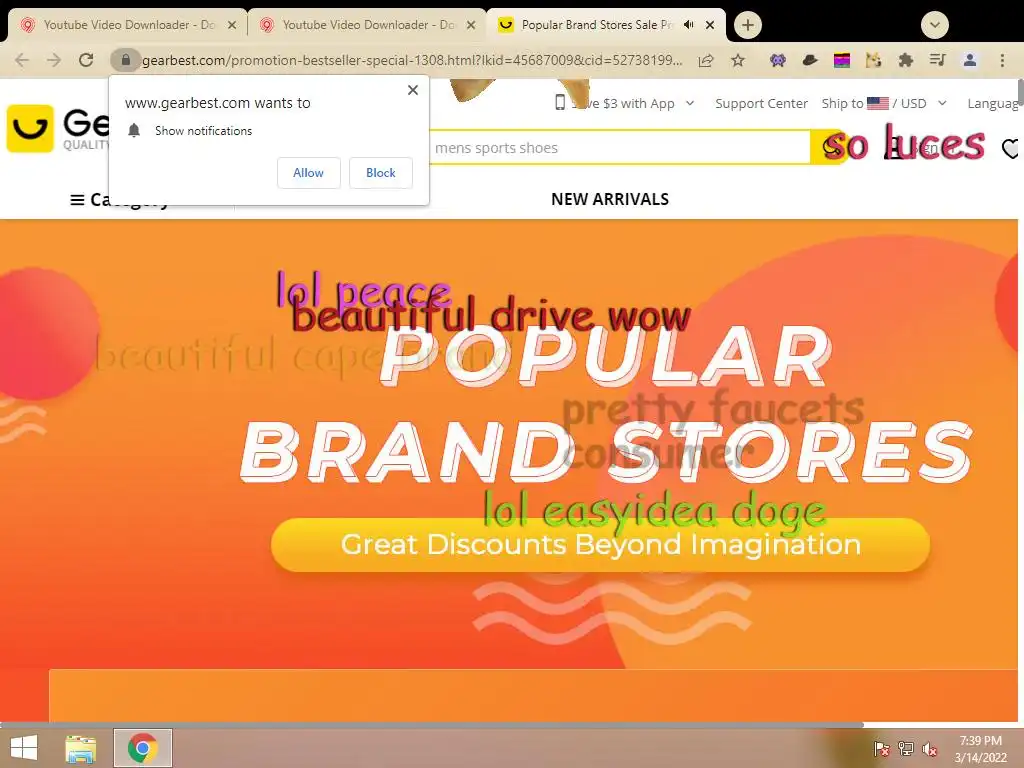Open a new browser tab
This screenshot has height=768, width=1024.
pos(748,25)
